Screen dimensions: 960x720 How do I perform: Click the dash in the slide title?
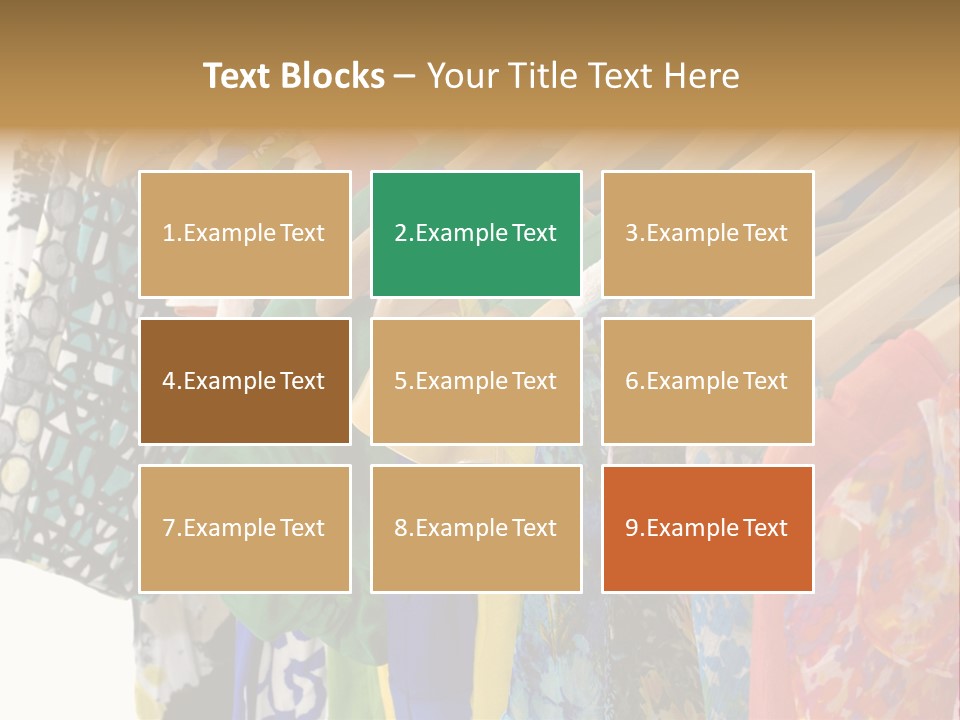tap(406, 76)
